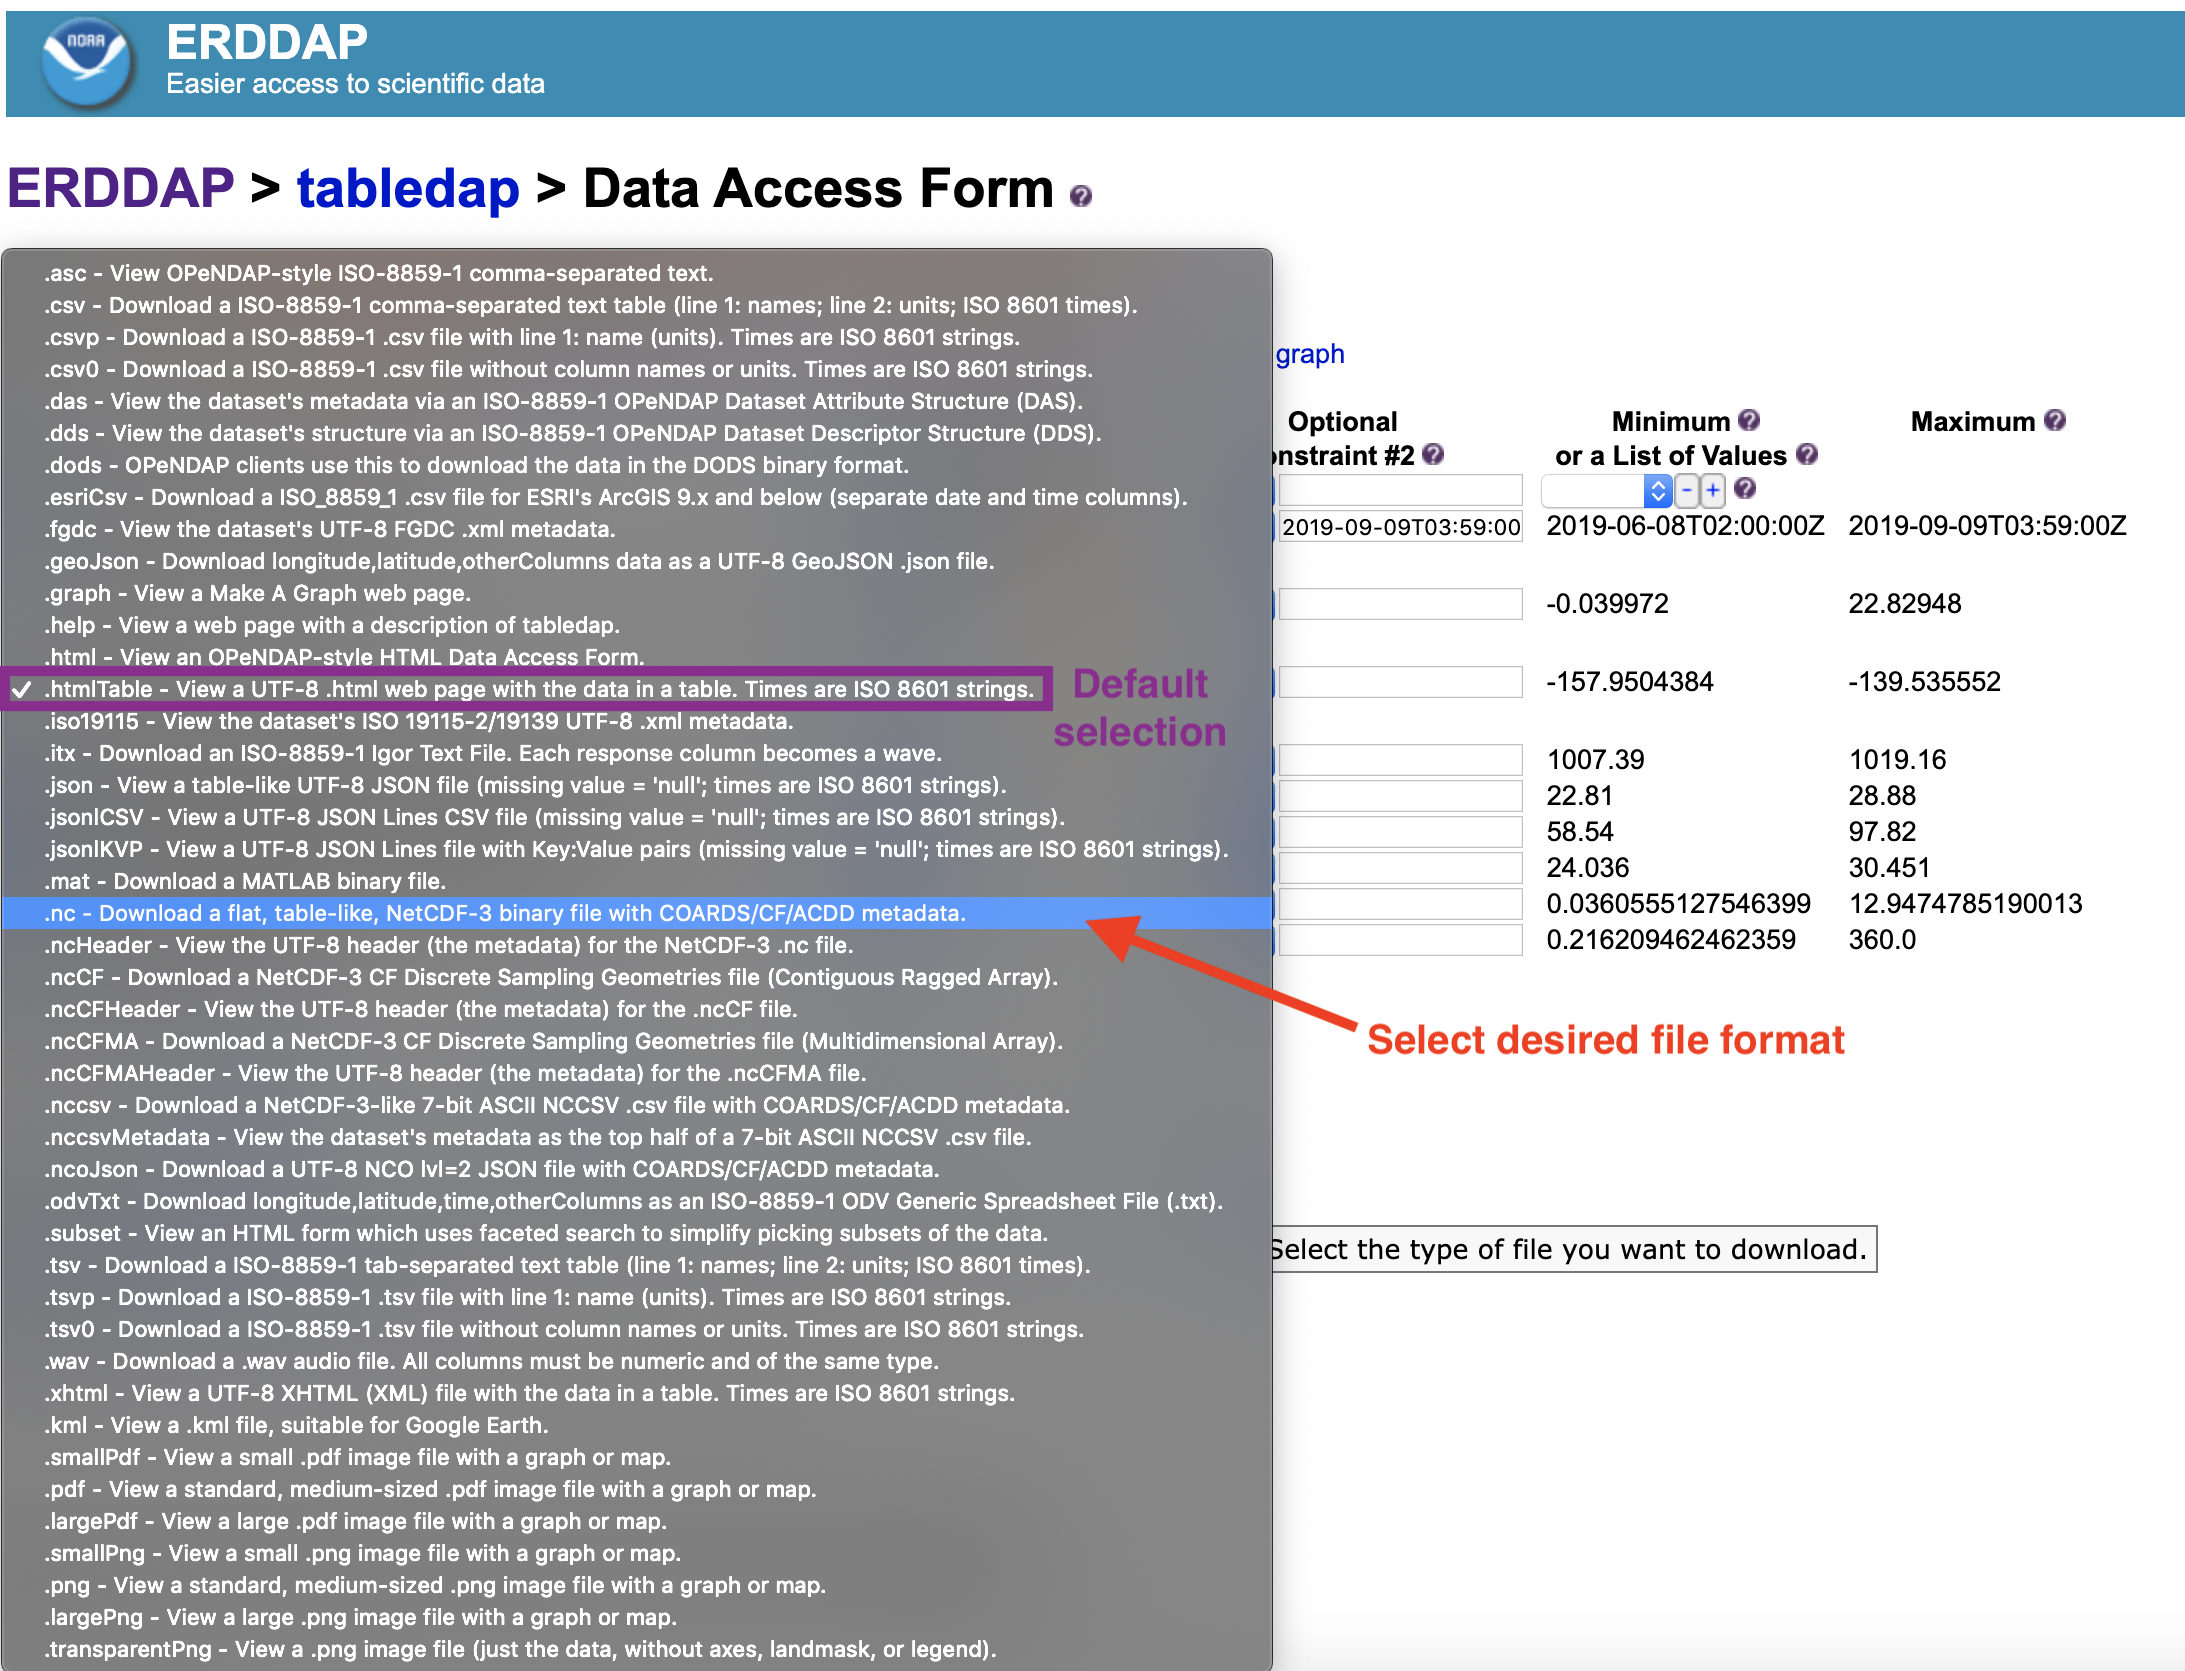Select the .graph Make A Graph option
The height and width of the screenshot is (1671, 2185).
(x=636, y=593)
